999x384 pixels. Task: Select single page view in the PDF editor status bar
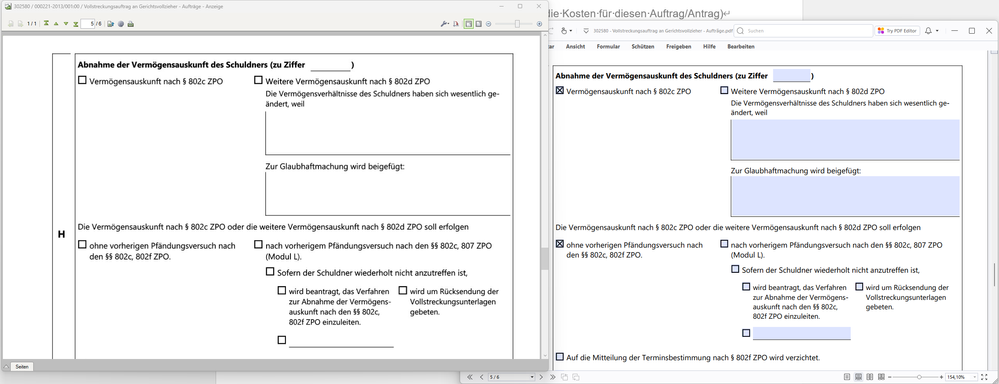(847, 377)
